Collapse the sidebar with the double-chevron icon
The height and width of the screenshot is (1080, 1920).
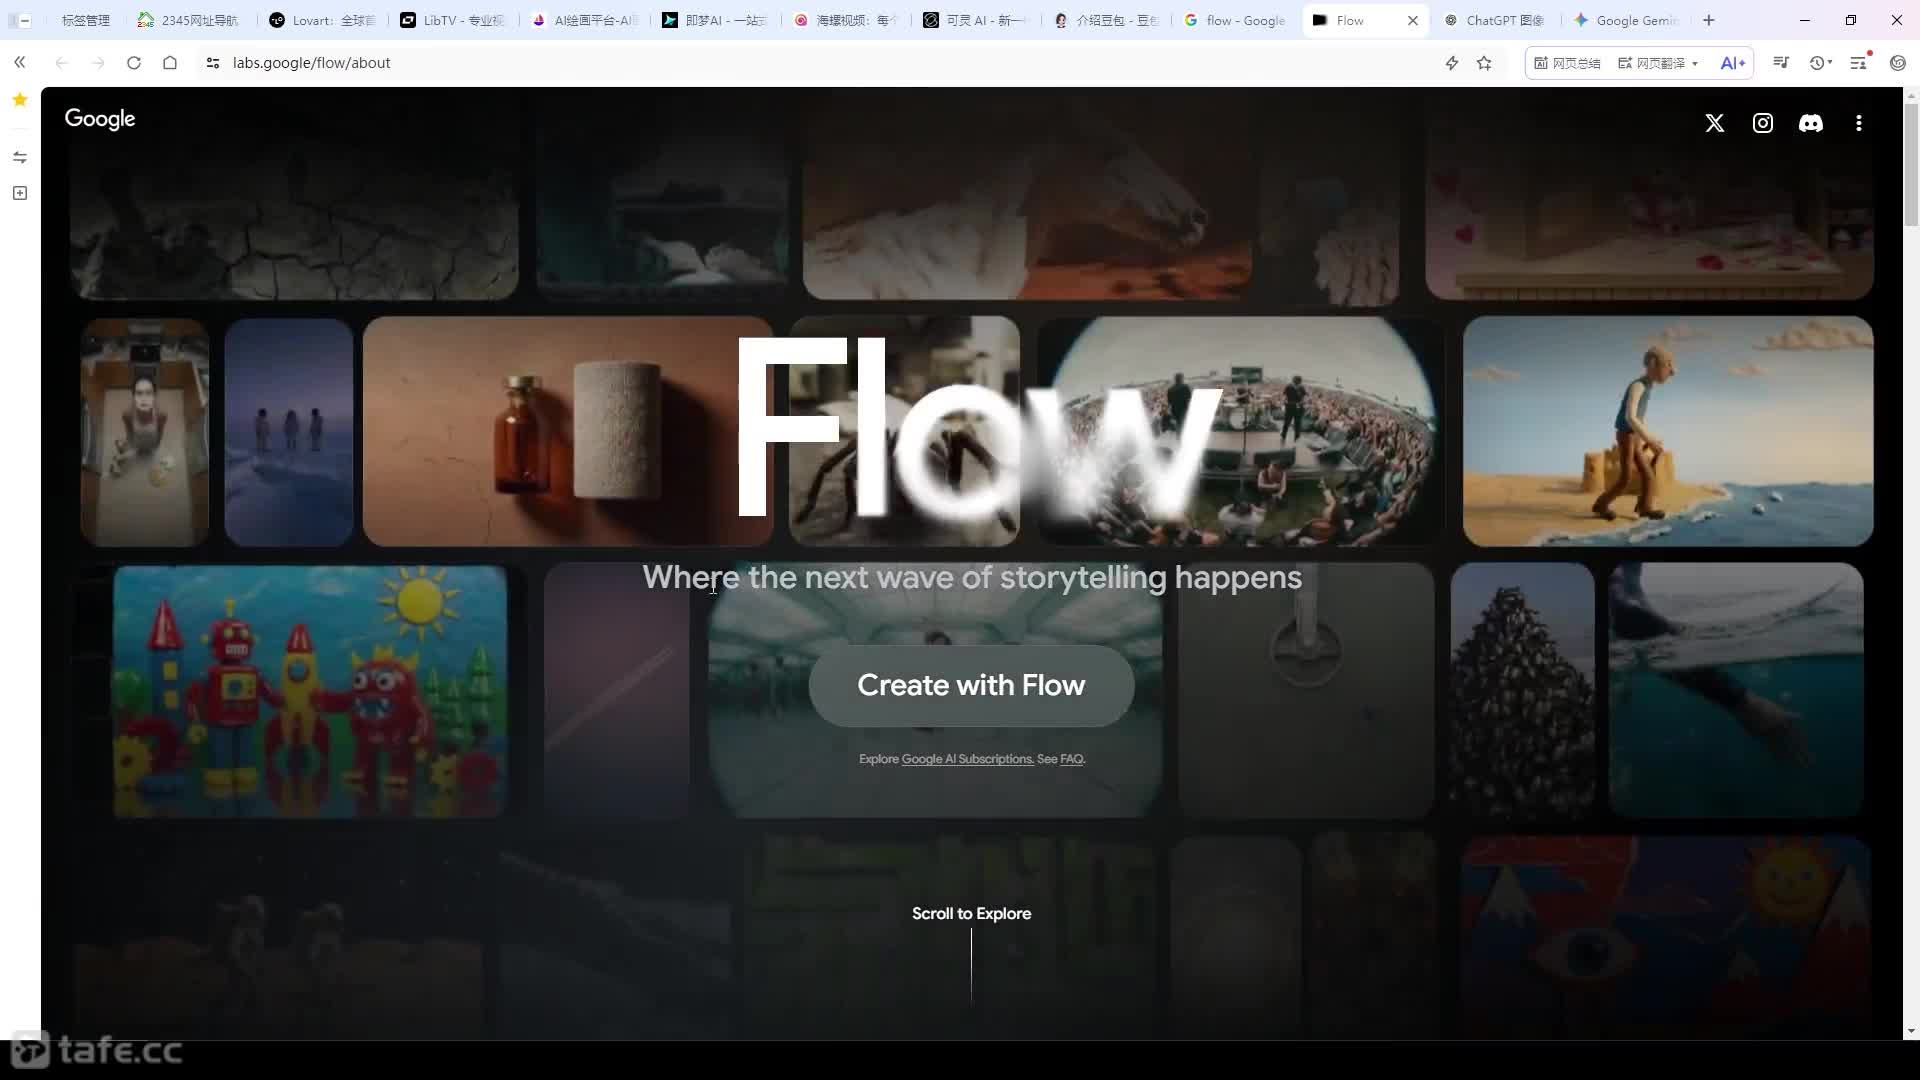point(20,63)
